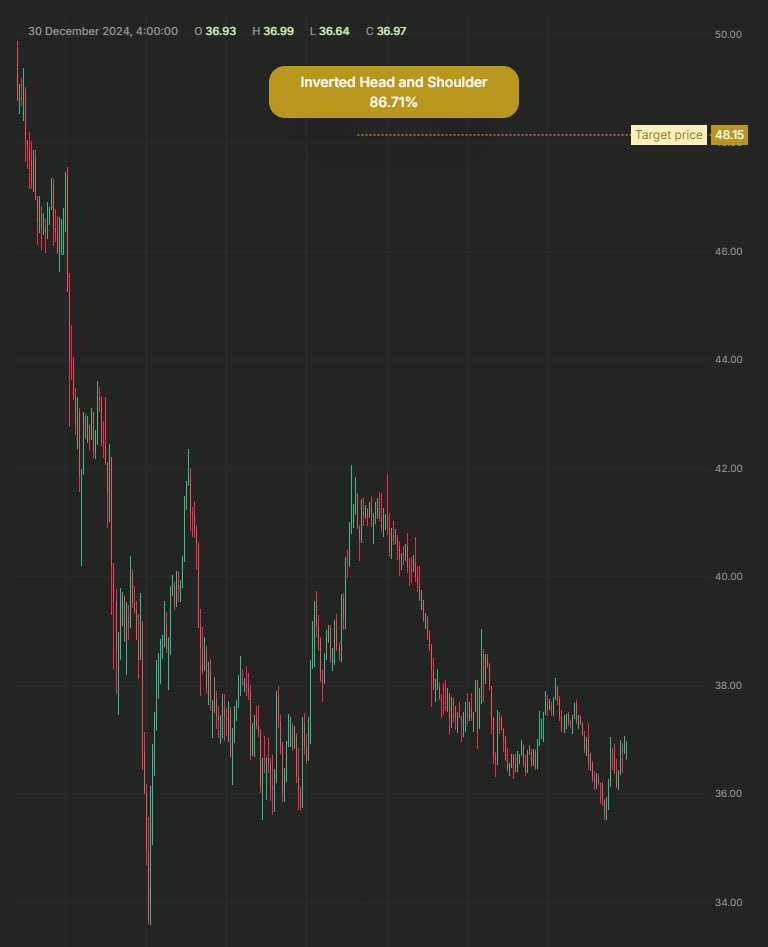This screenshot has width=768, height=947.
Task: Select the Open value 36.93
Action: (220, 31)
